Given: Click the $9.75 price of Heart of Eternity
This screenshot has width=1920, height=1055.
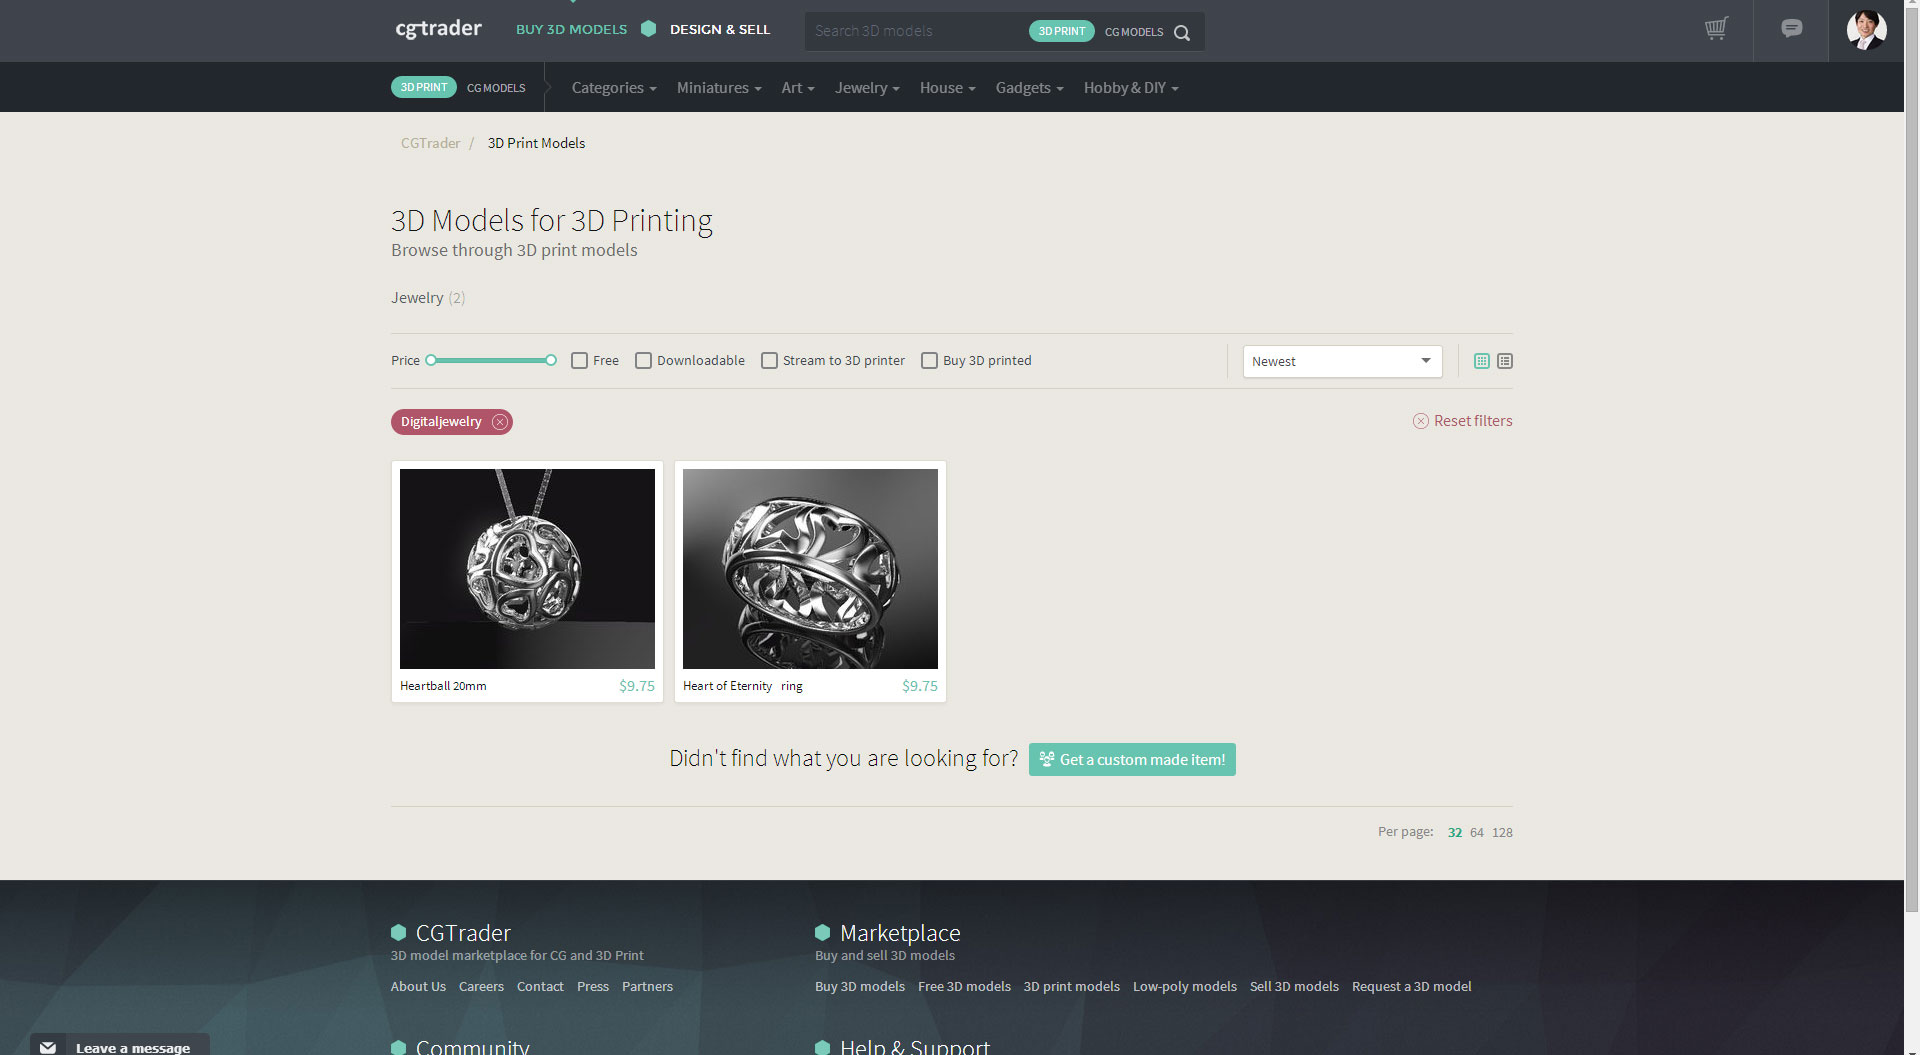Looking at the screenshot, I should point(920,686).
